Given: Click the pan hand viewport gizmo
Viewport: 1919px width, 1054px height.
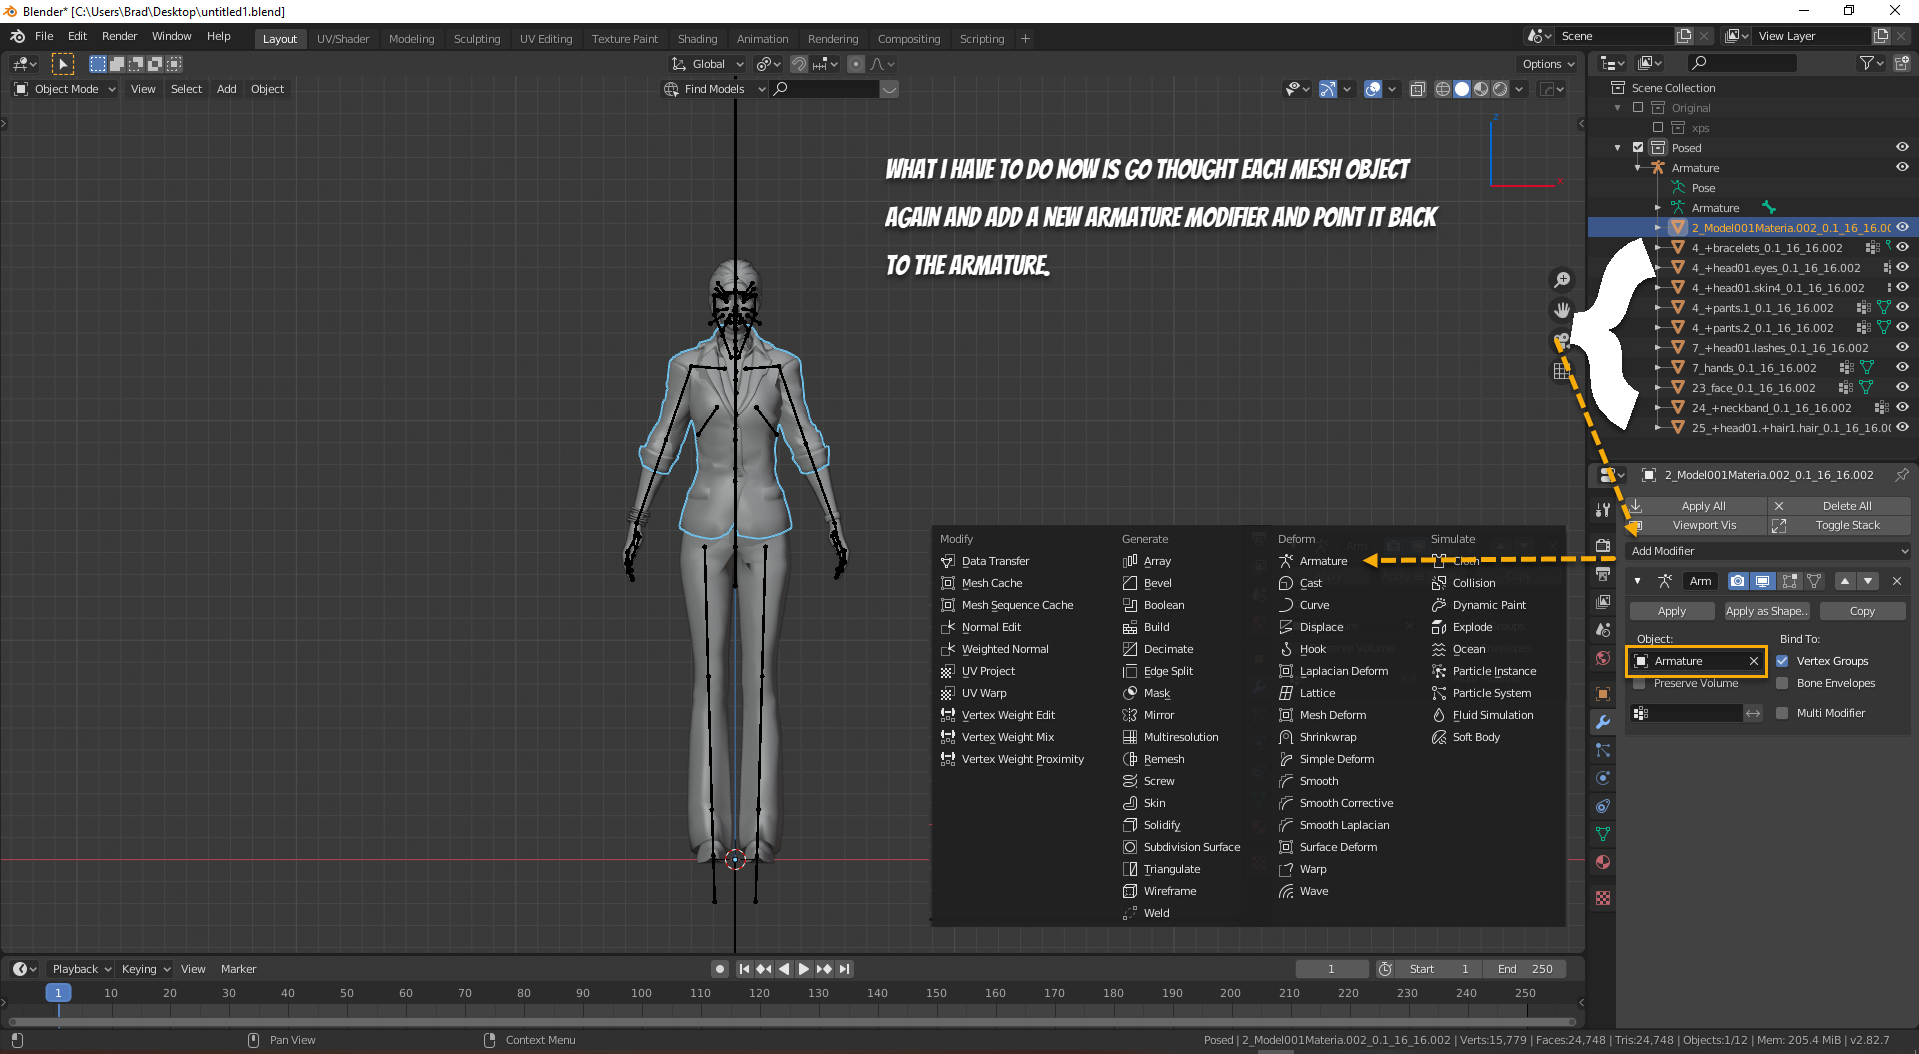Looking at the screenshot, I should (1561, 310).
